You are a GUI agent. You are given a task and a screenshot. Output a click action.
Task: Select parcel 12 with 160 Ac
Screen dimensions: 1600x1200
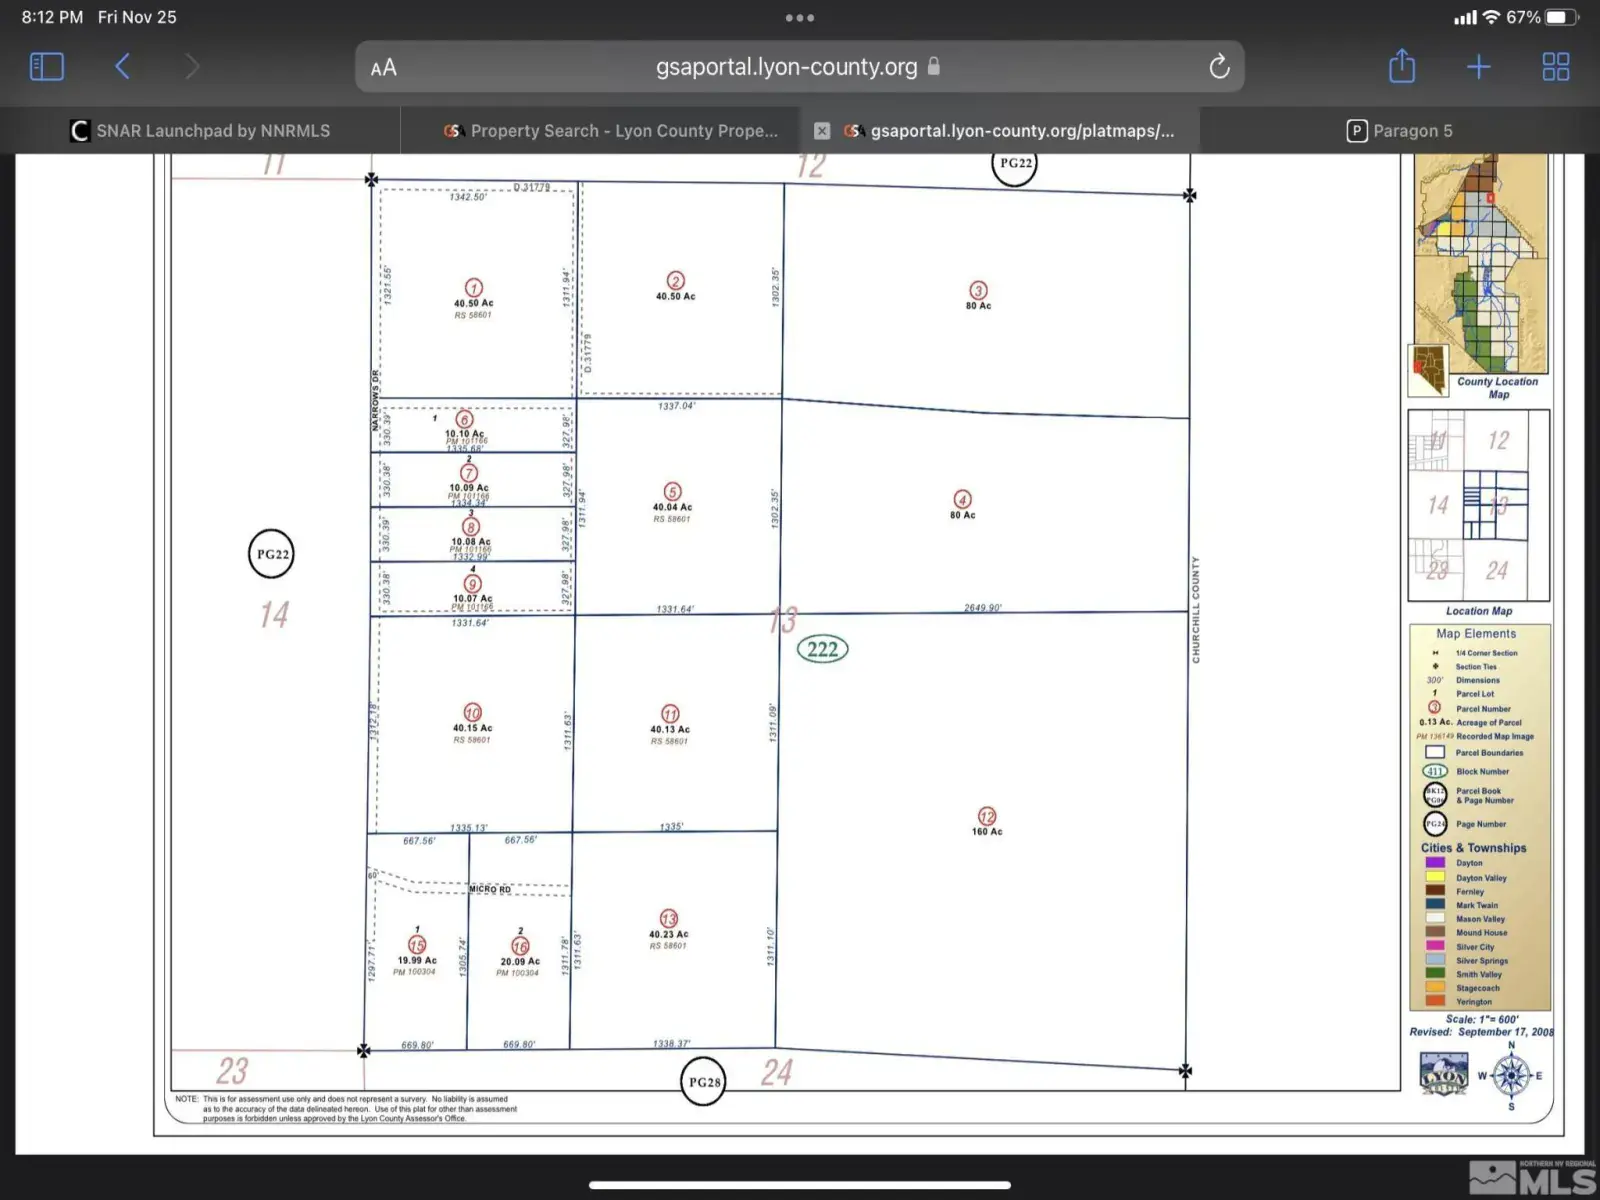pyautogui.click(x=986, y=821)
